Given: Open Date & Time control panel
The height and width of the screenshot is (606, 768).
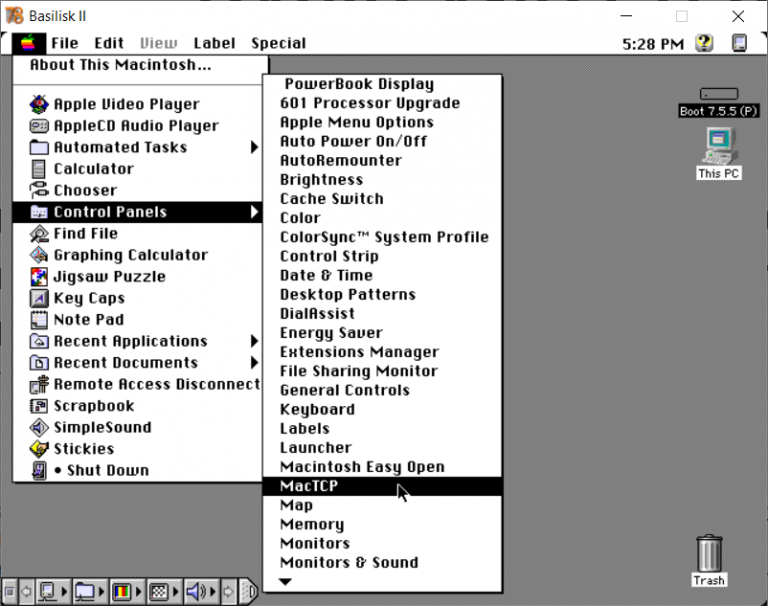Looking at the screenshot, I should 382,275.
